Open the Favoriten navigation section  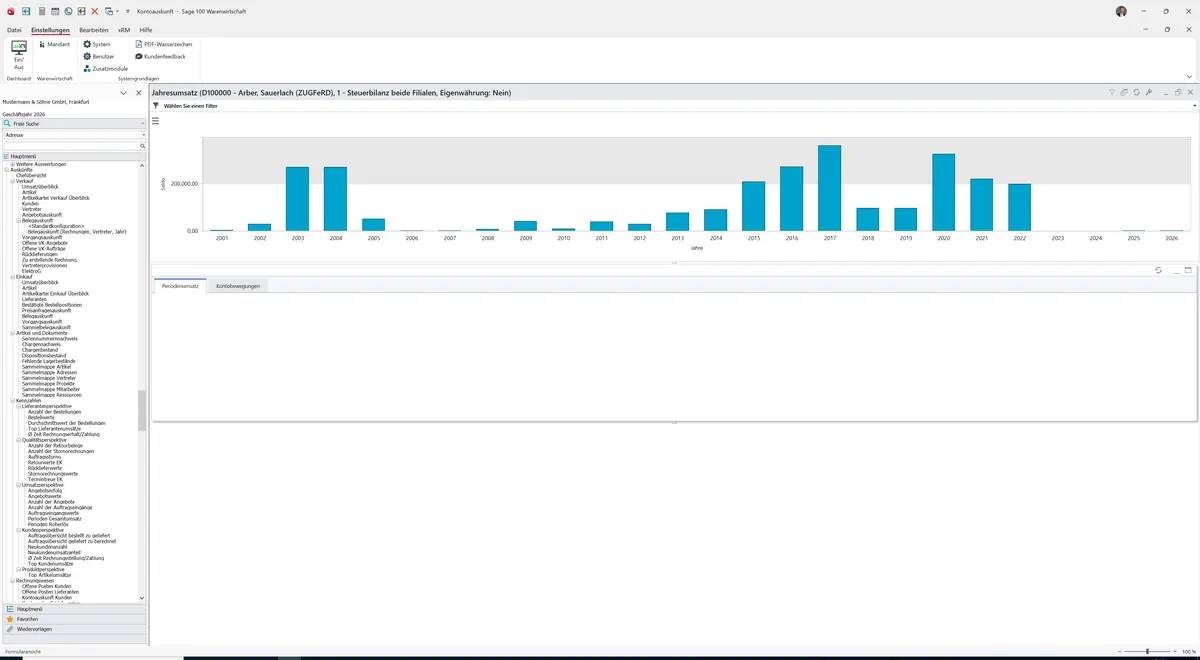point(74,619)
